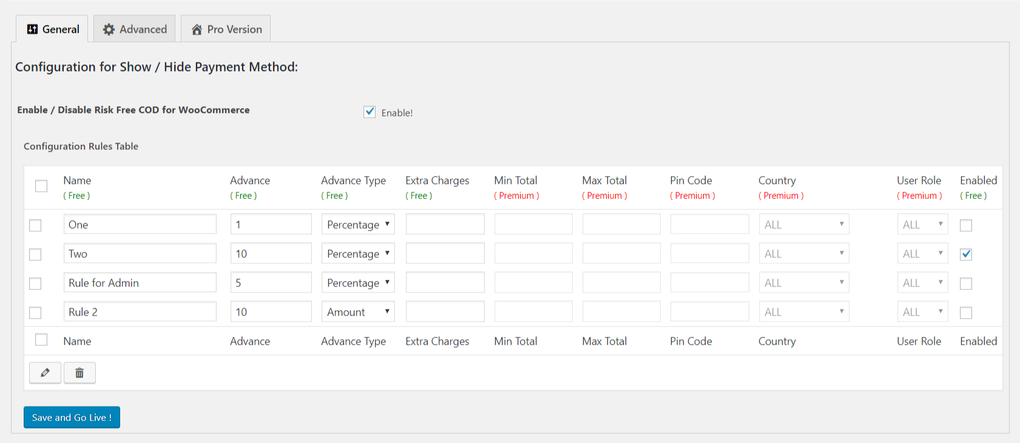Click the pencil edit icon button
The width and height of the screenshot is (1020, 443).
pyautogui.click(x=45, y=373)
